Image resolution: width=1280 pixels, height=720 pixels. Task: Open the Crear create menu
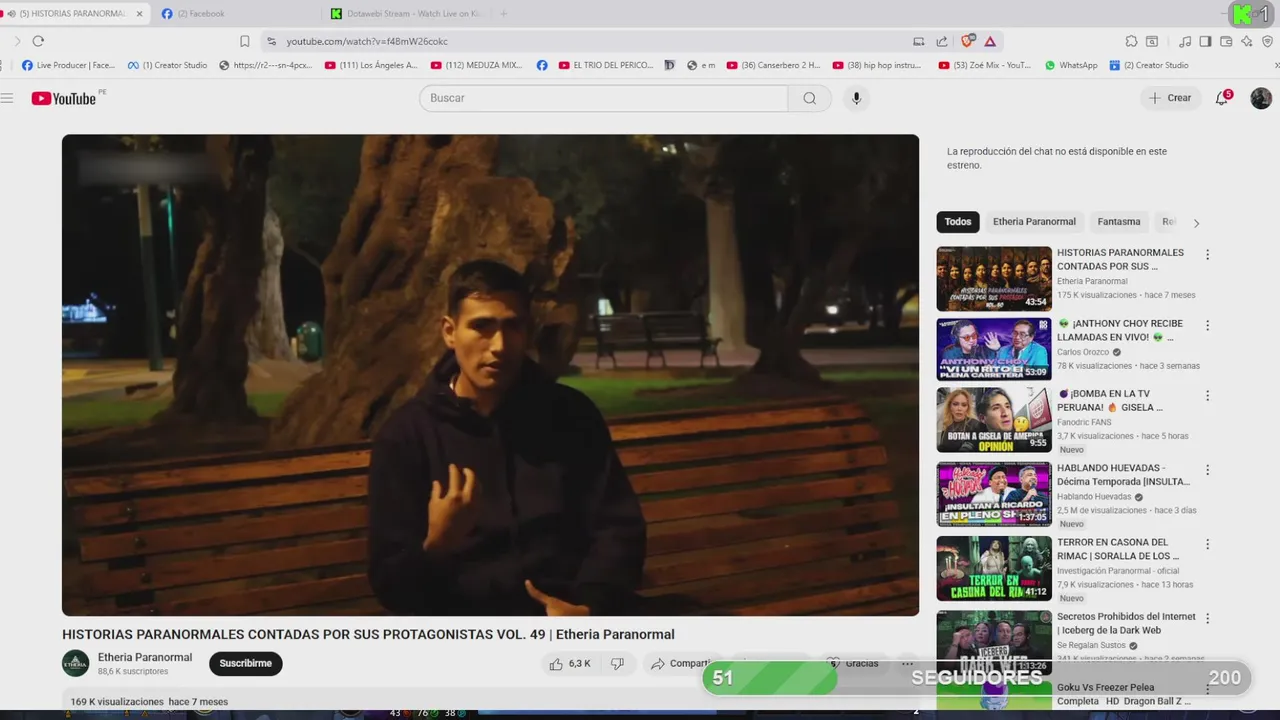[1170, 98]
